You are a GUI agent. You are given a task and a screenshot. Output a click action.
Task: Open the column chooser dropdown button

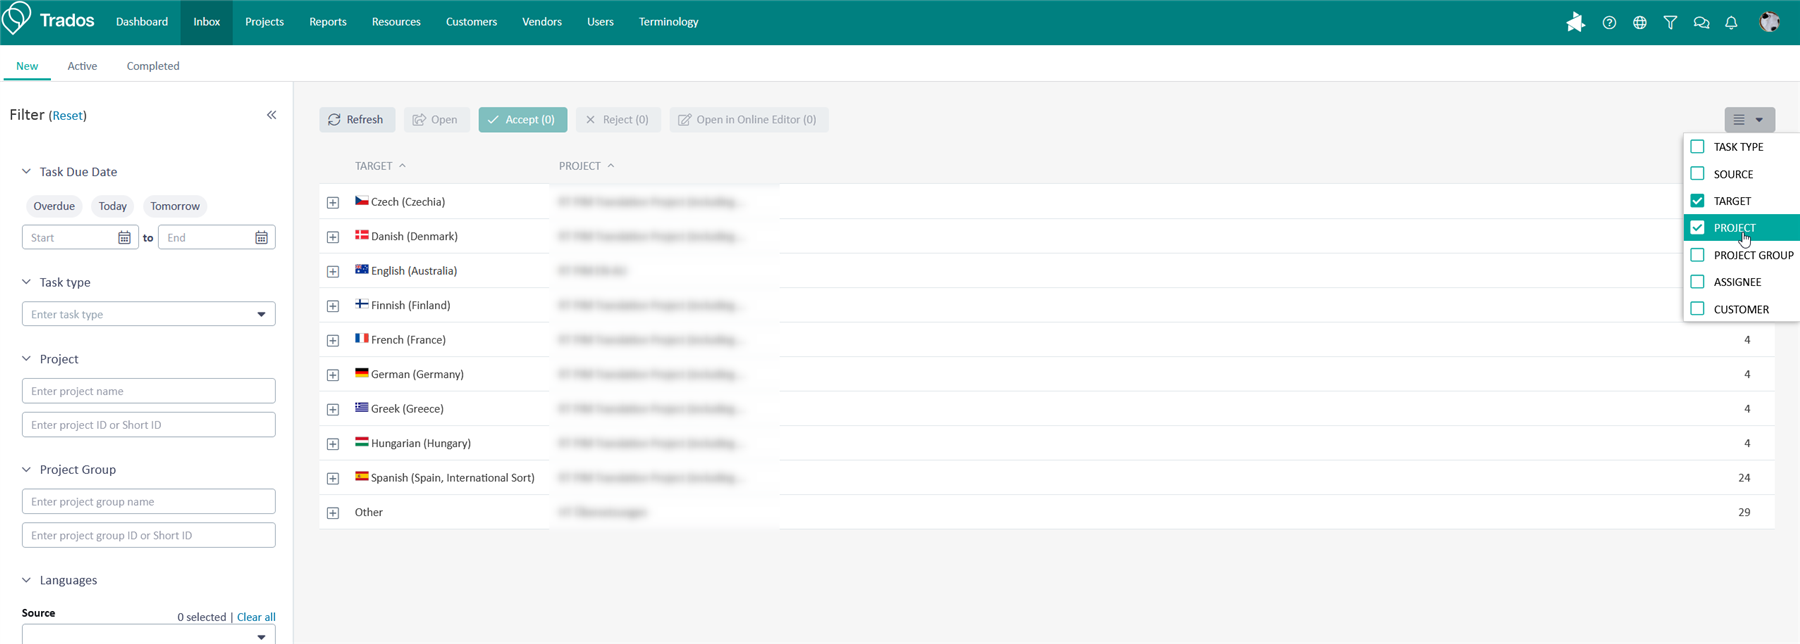pos(1749,119)
